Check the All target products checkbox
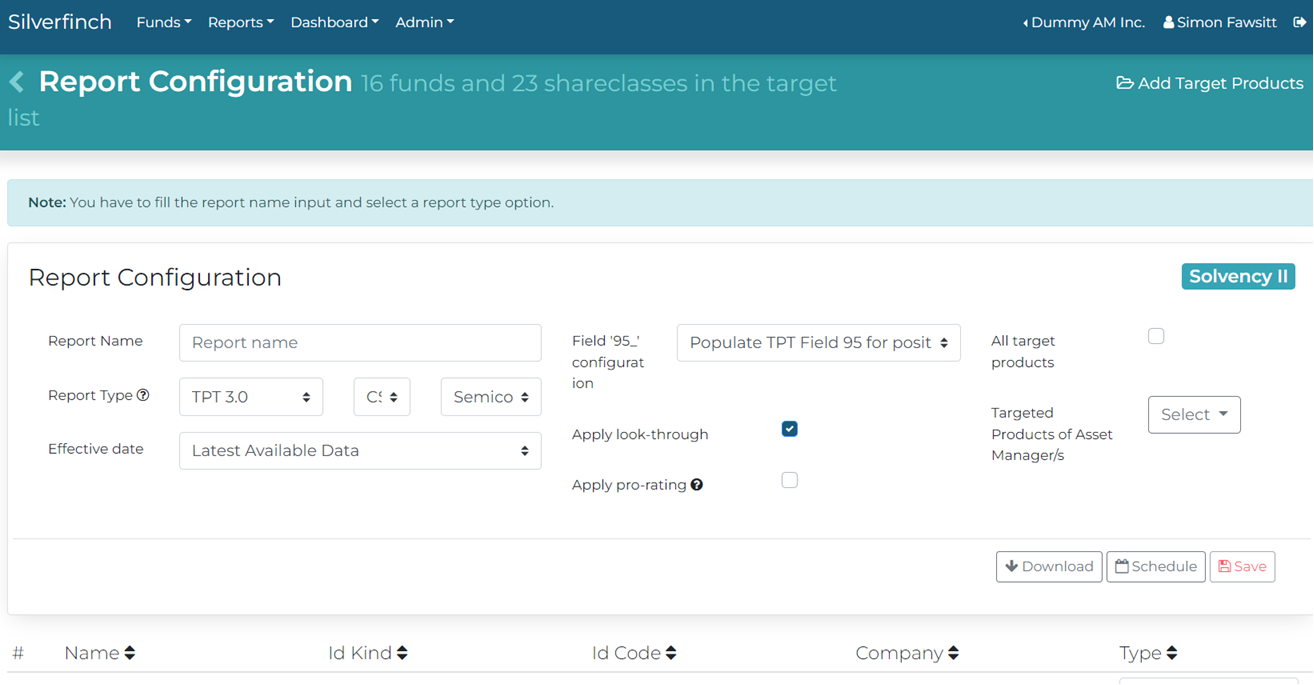1314x685 pixels. 1156,336
